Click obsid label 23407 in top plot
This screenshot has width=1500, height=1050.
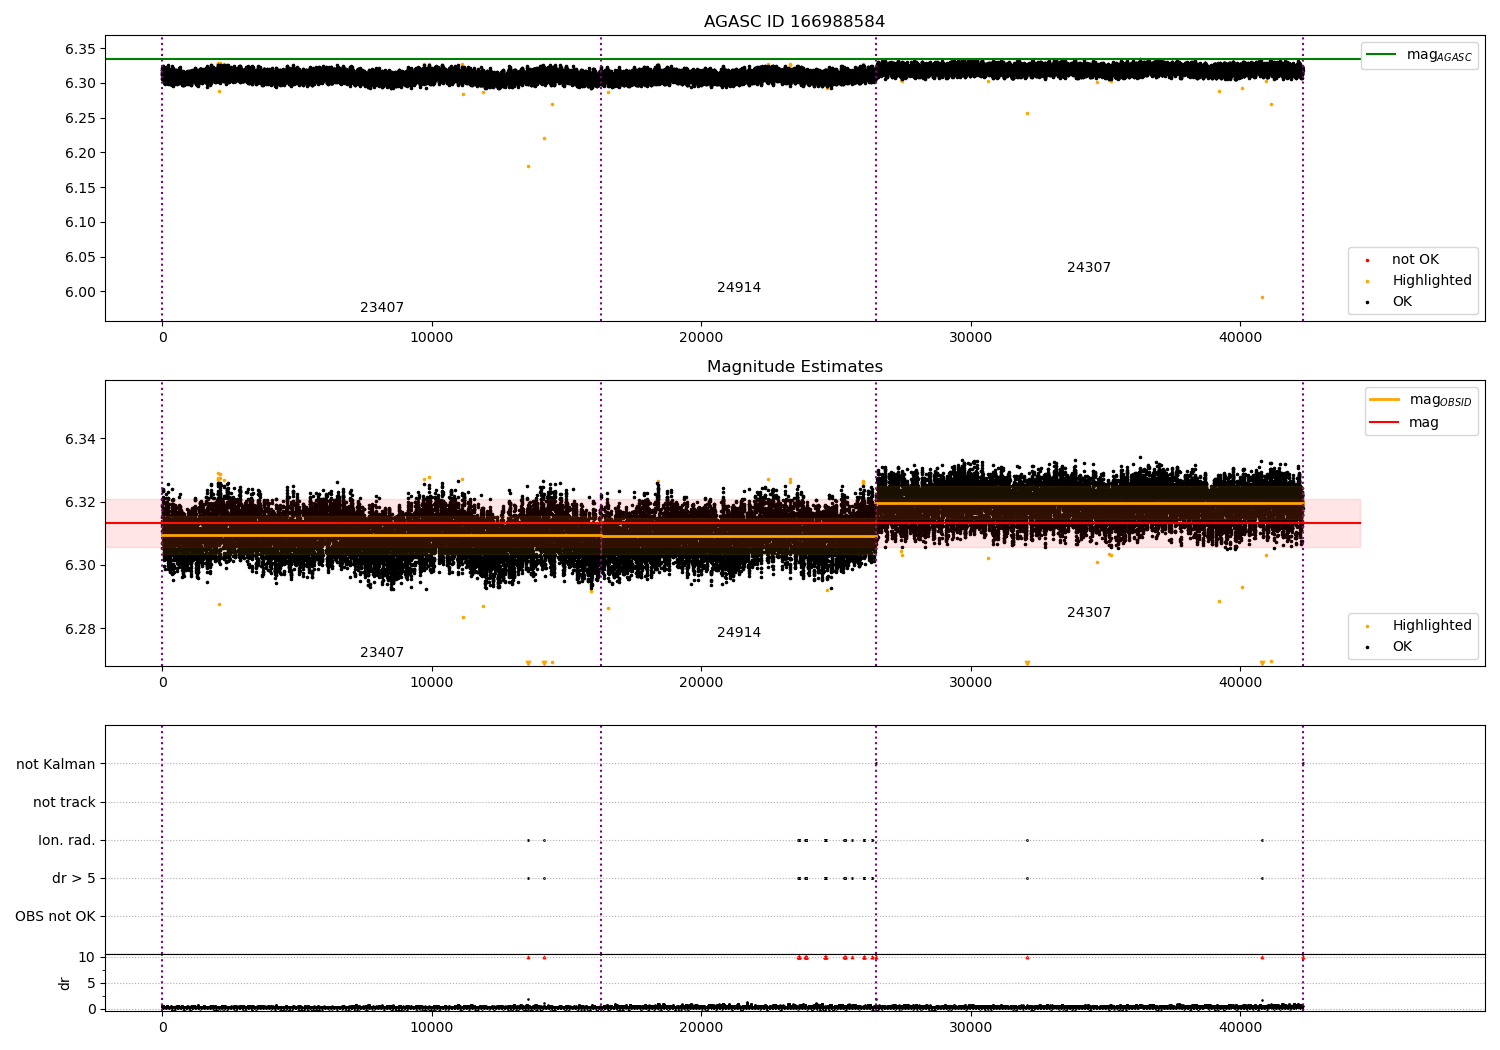point(382,308)
